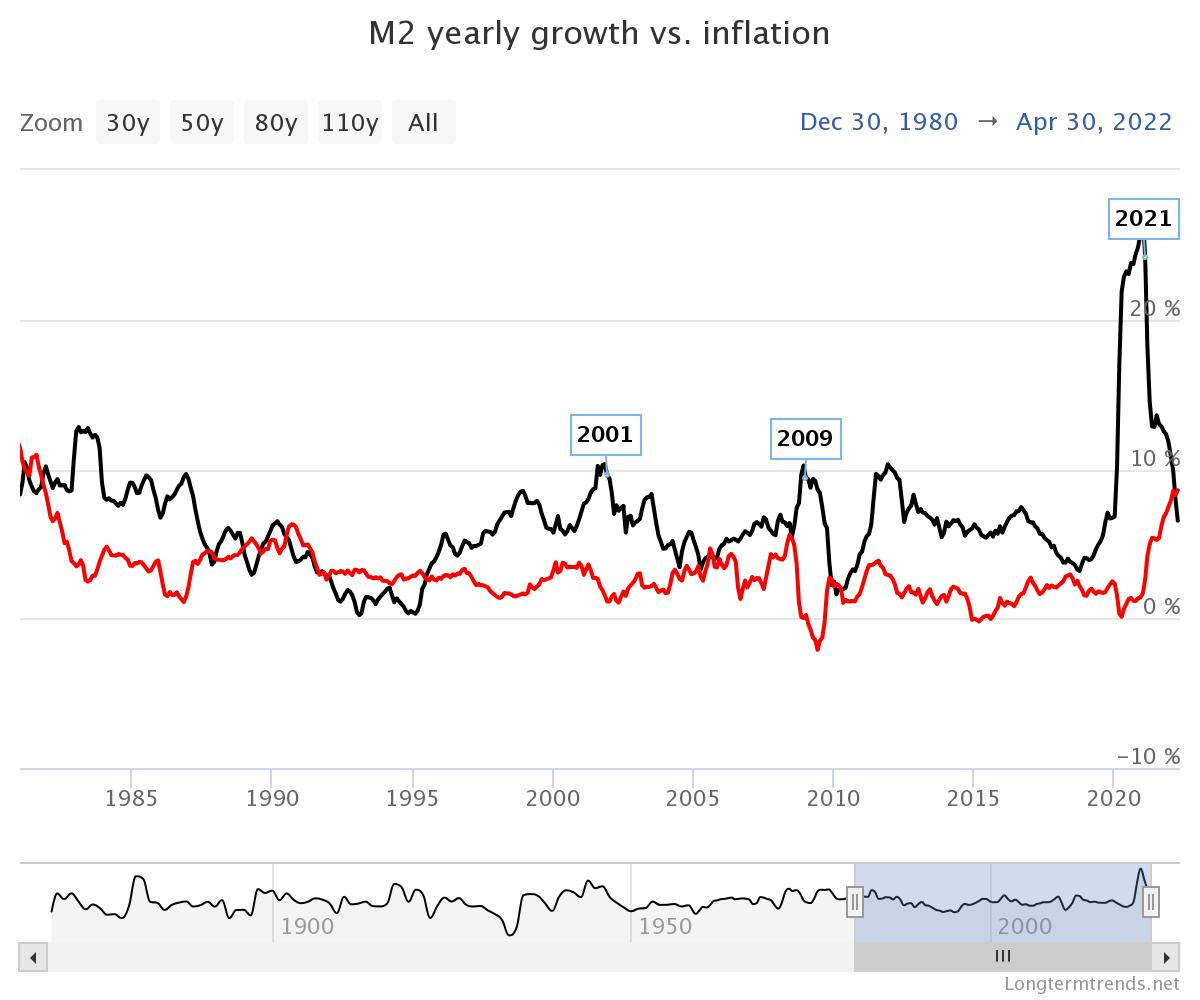The height and width of the screenshot is (1000, 1200).
Task: Click the left navigator range handle
Action: click(855, 902)
